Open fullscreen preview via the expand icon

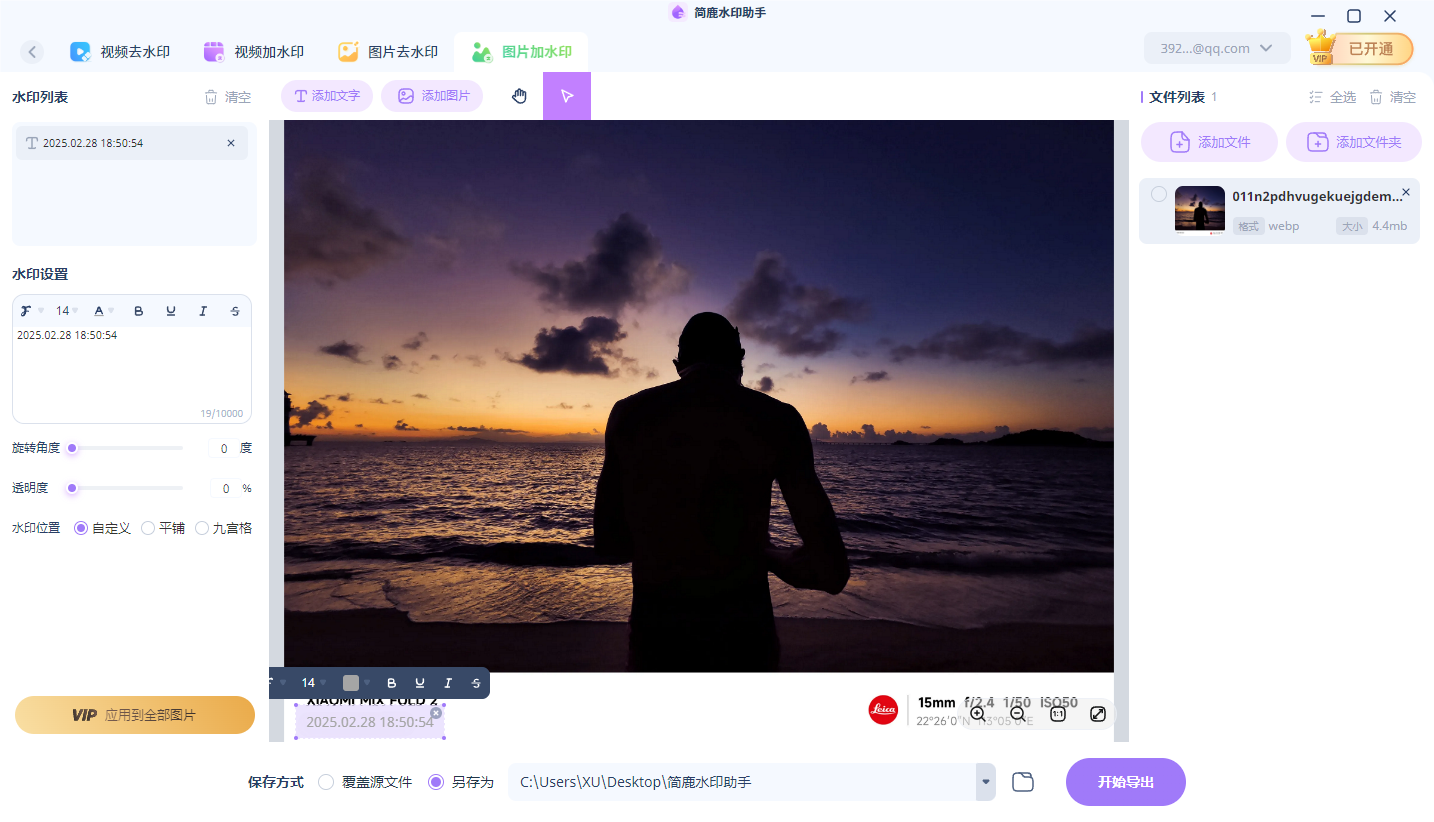tap(1098, 714)
